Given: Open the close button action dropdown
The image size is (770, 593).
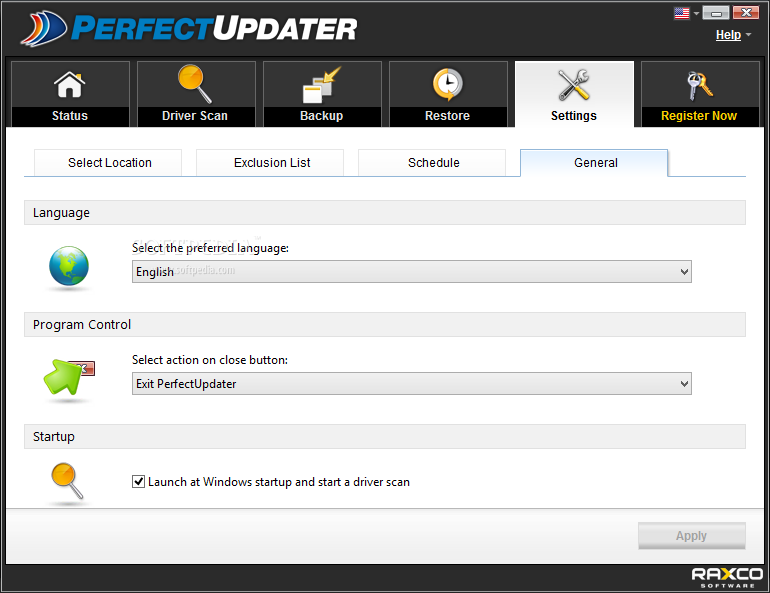Looking at the screenshot, I should (x=412, y=383).
